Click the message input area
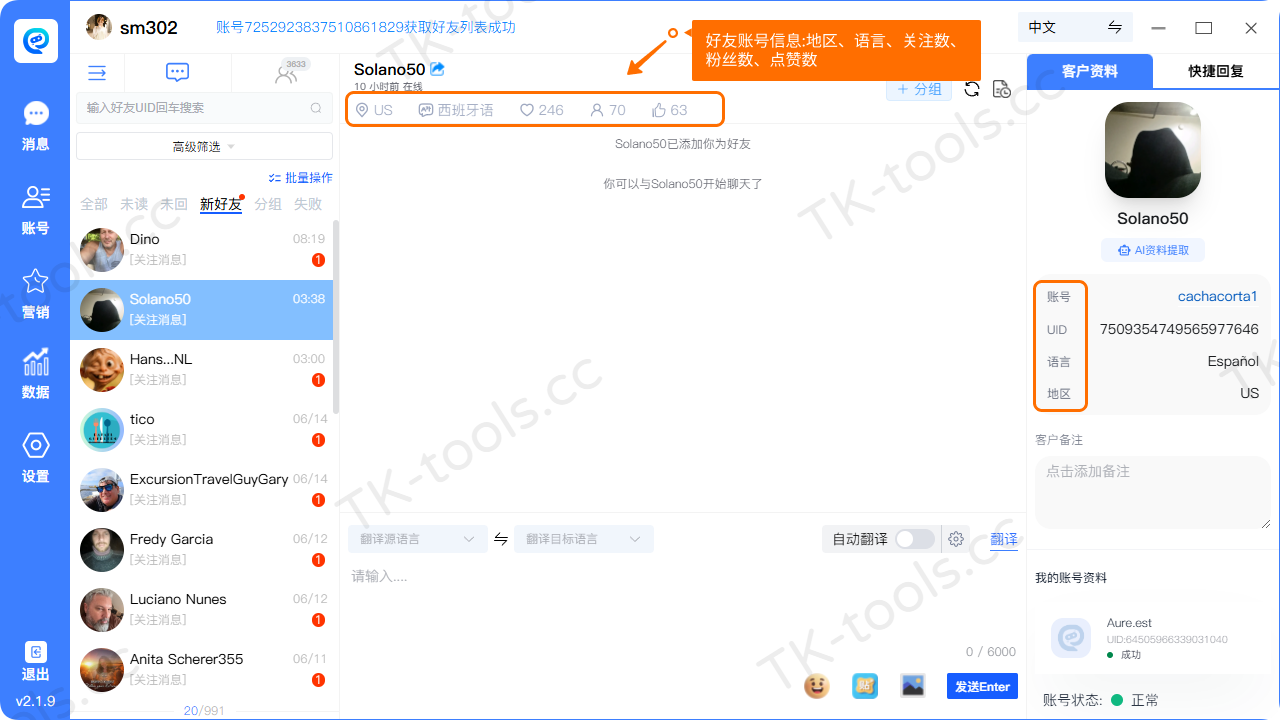The image size is (1280, 720). pyautogui.click(x=683, y=605)
